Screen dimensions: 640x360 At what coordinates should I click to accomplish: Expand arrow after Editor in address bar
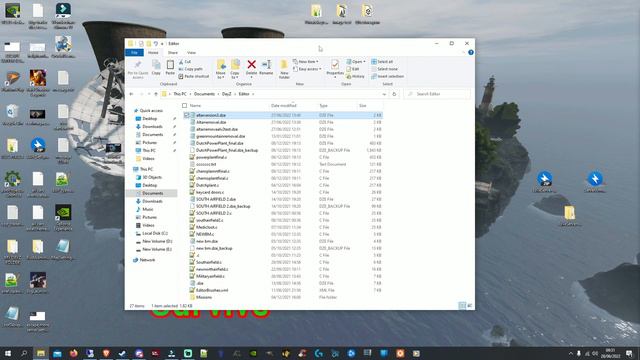[x=253, y=94]
